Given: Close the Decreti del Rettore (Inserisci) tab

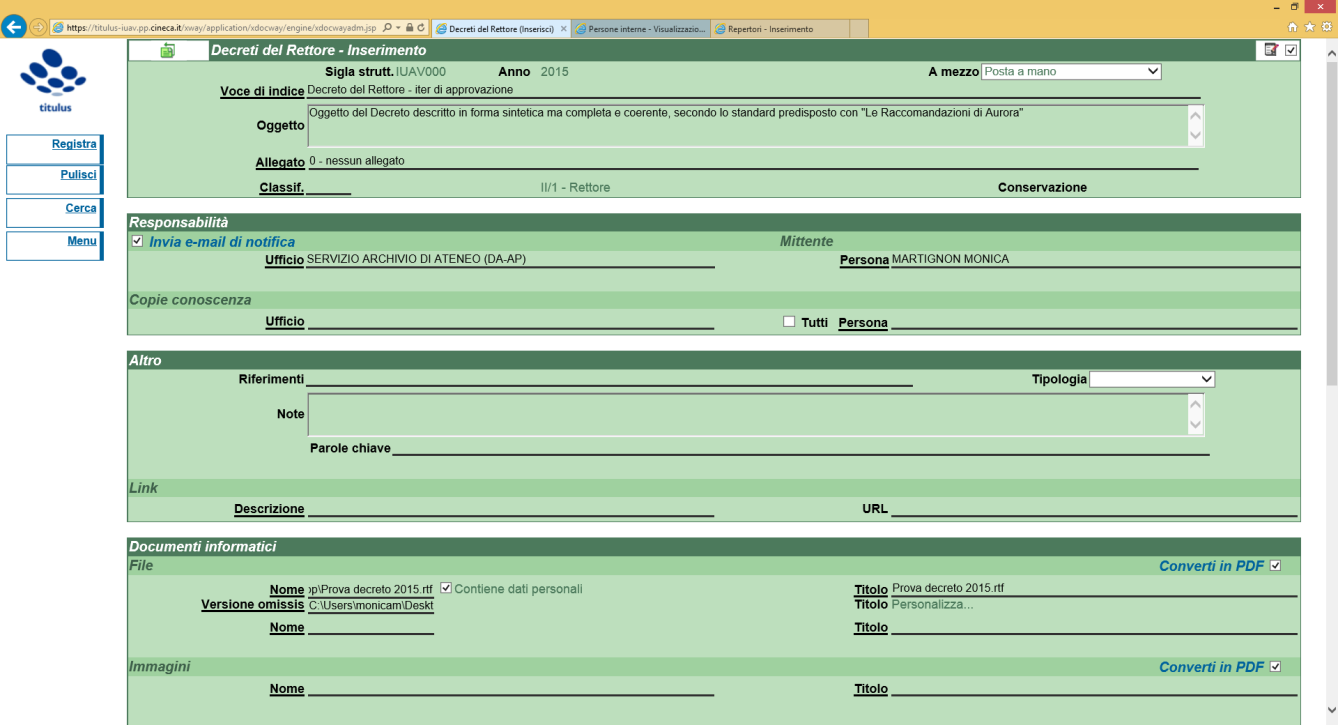Looking at the screenshot, I should (562, 29).
